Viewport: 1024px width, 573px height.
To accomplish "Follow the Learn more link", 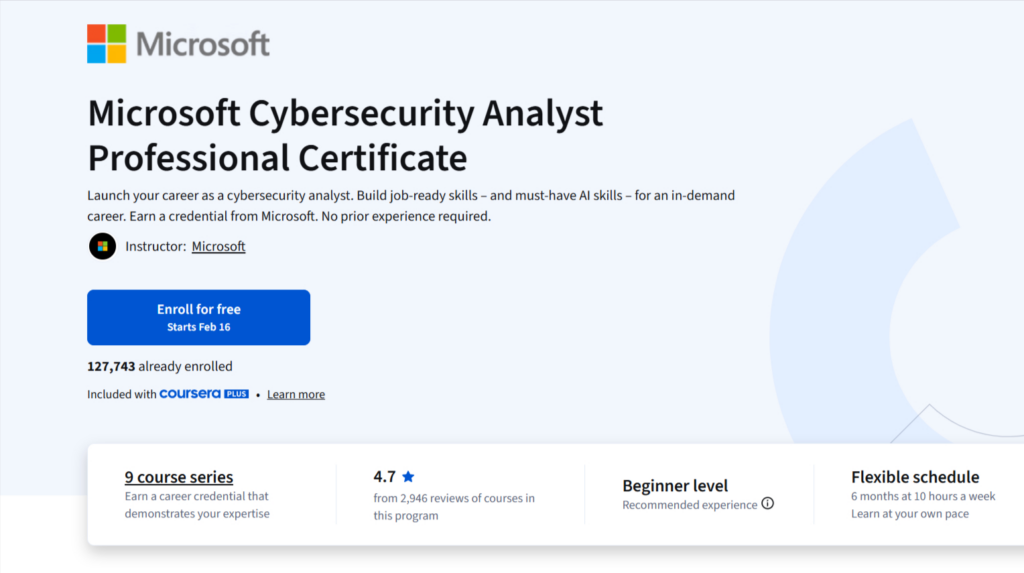I will [x=296, y=394].
